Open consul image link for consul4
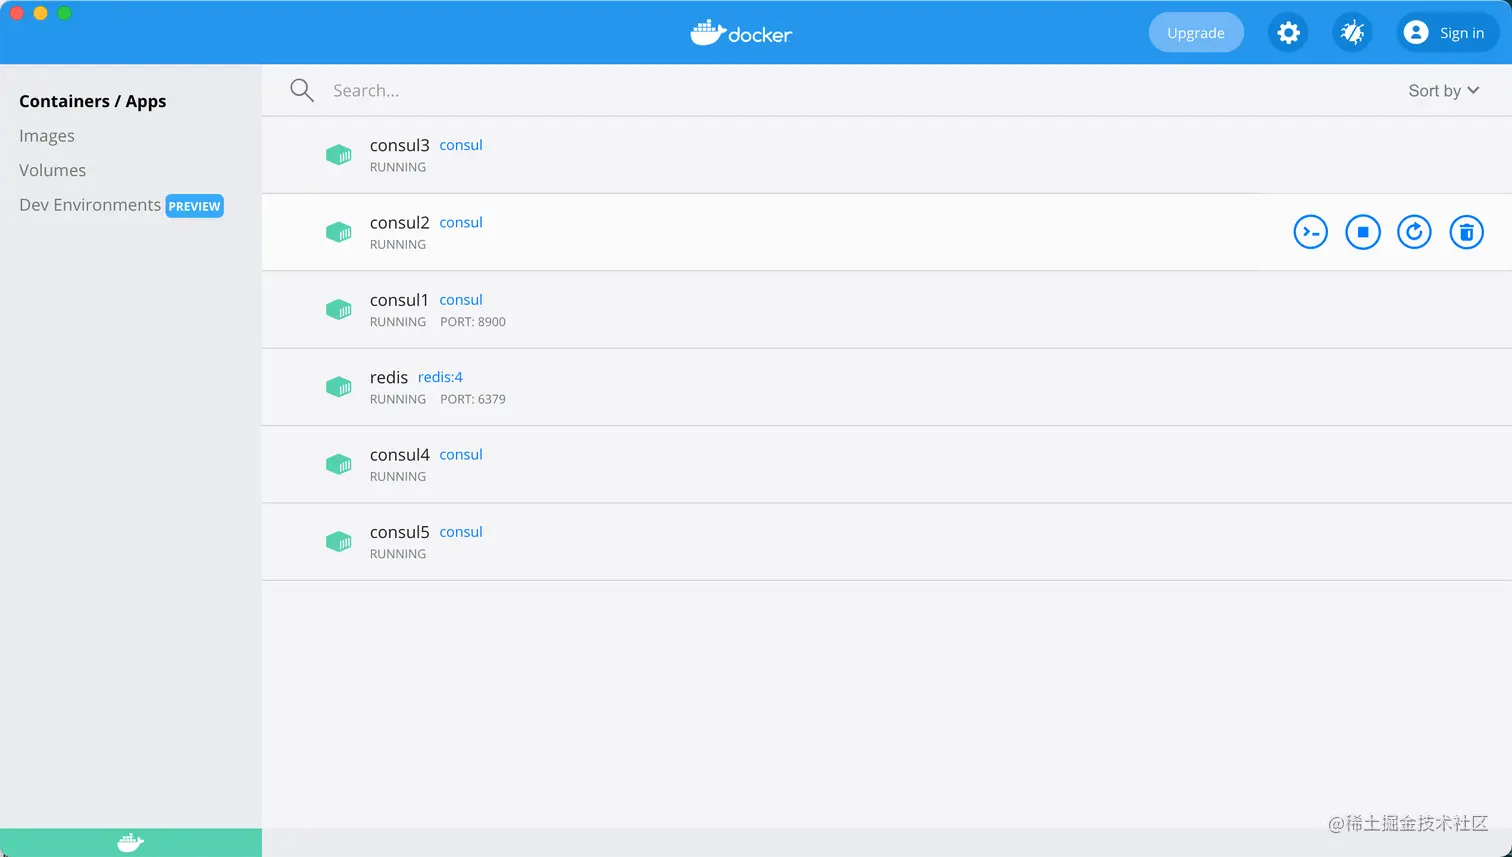The image size is (1512, 857). [x=461, y=454]
